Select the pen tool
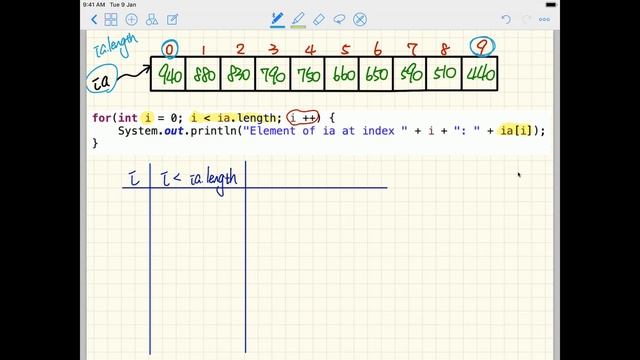This screenshot has width=640, height=360. coord(278,19)
